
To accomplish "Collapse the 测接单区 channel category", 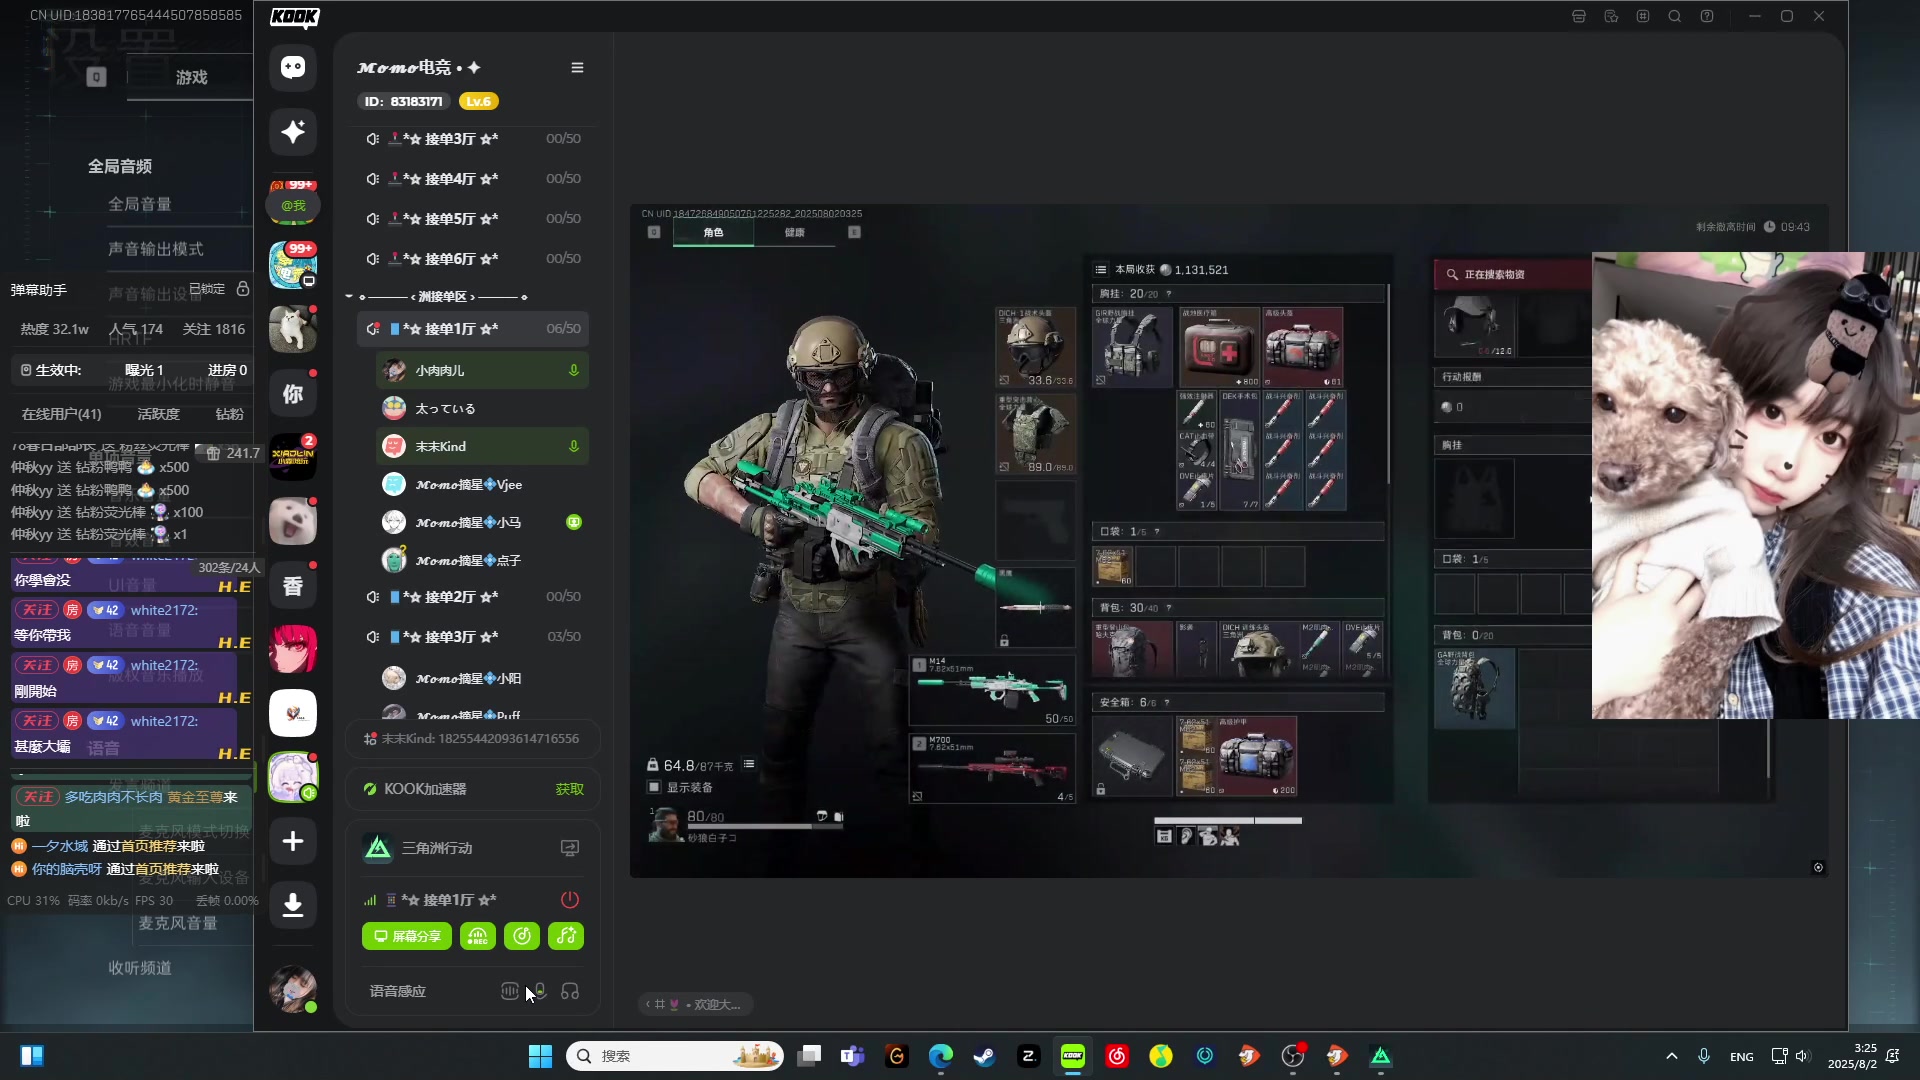I will [349, 297].
